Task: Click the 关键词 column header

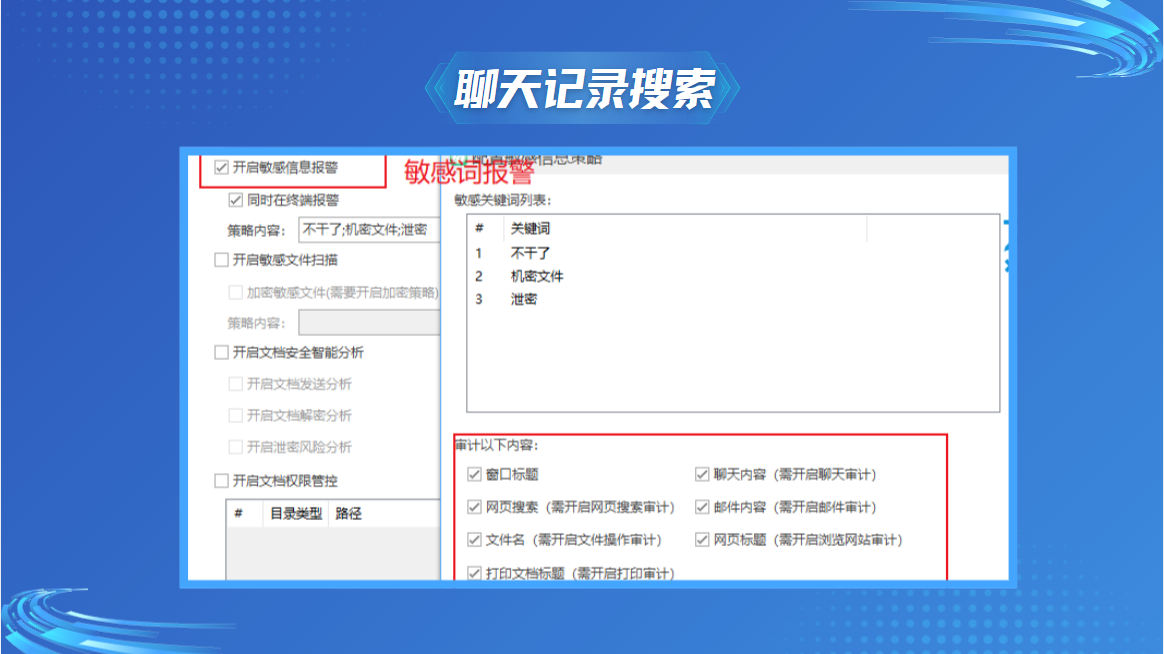Action: coord(684,229)
